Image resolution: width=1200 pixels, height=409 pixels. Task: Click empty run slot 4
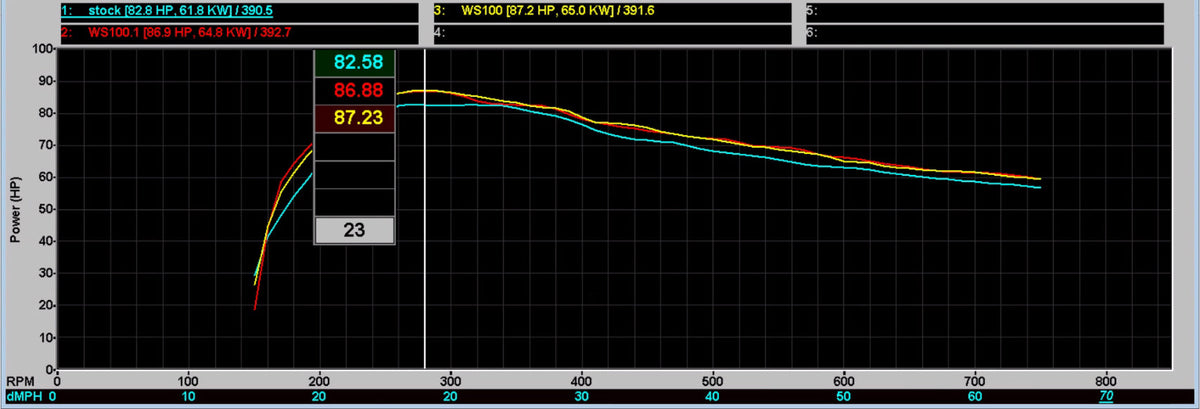click(x=611, y=33)
